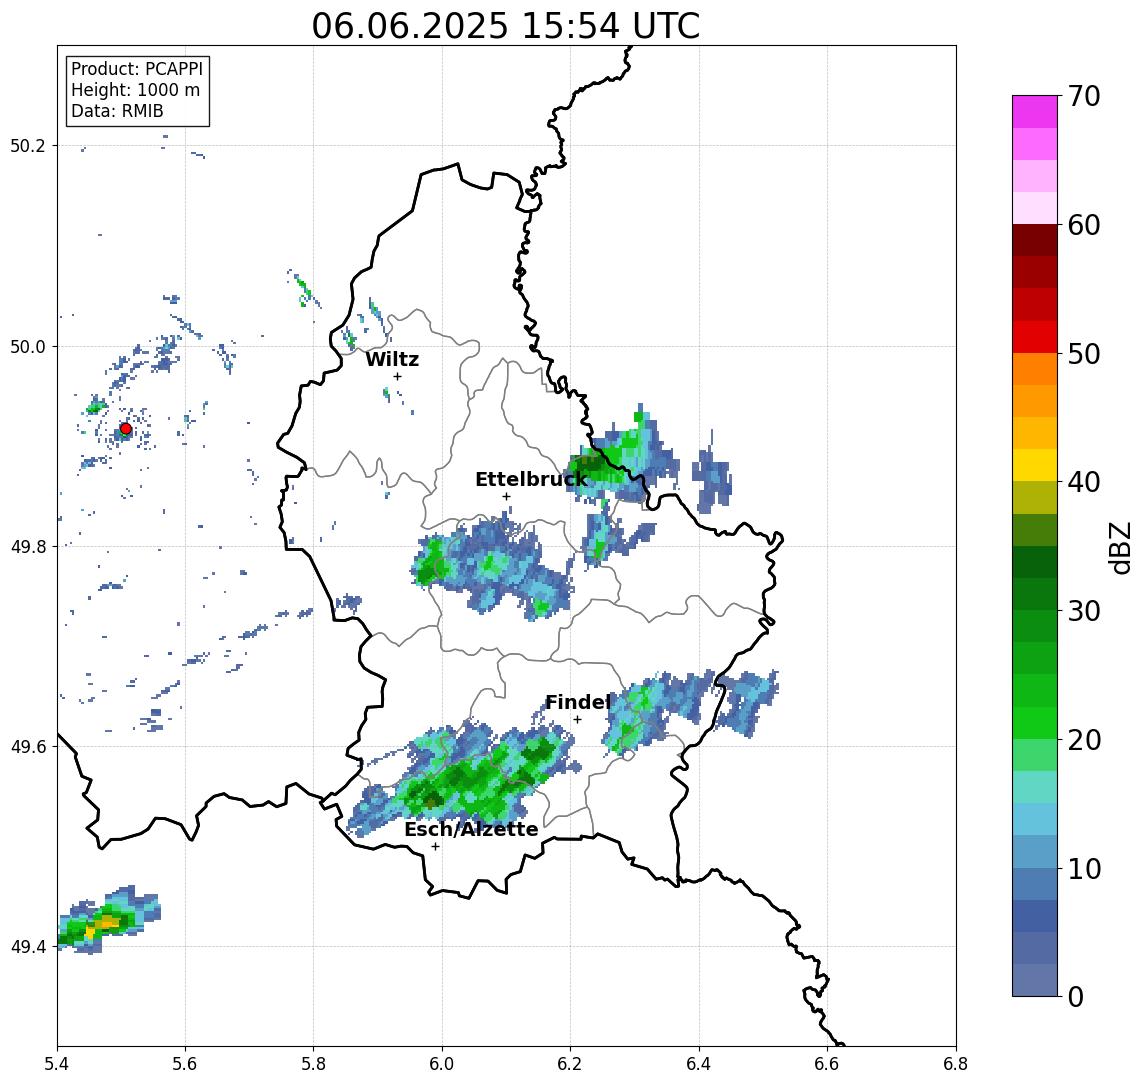Click the Product: PCAPPI legend line
Viewport: 1145px width, 1084px height.
pyautogui.click(x=137, y=69)
